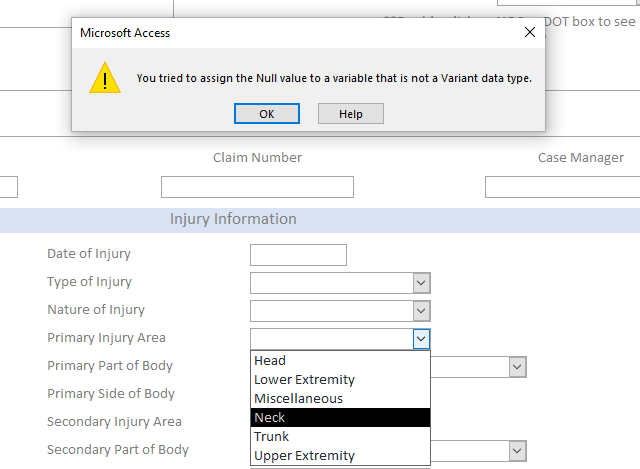Choose Miscellaneous in the injury area list
This screenshot has width=640, height=469.
[x=340, y=398]
